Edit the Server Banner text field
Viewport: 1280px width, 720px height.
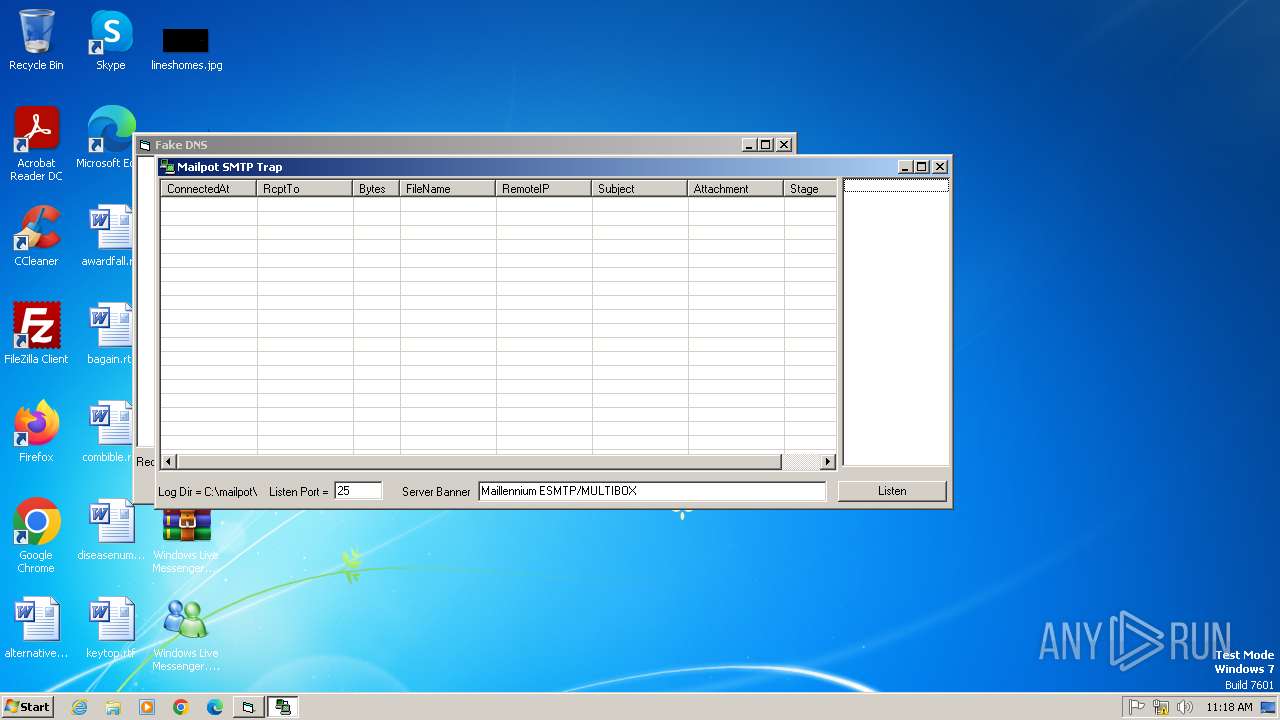click(652, 491)
